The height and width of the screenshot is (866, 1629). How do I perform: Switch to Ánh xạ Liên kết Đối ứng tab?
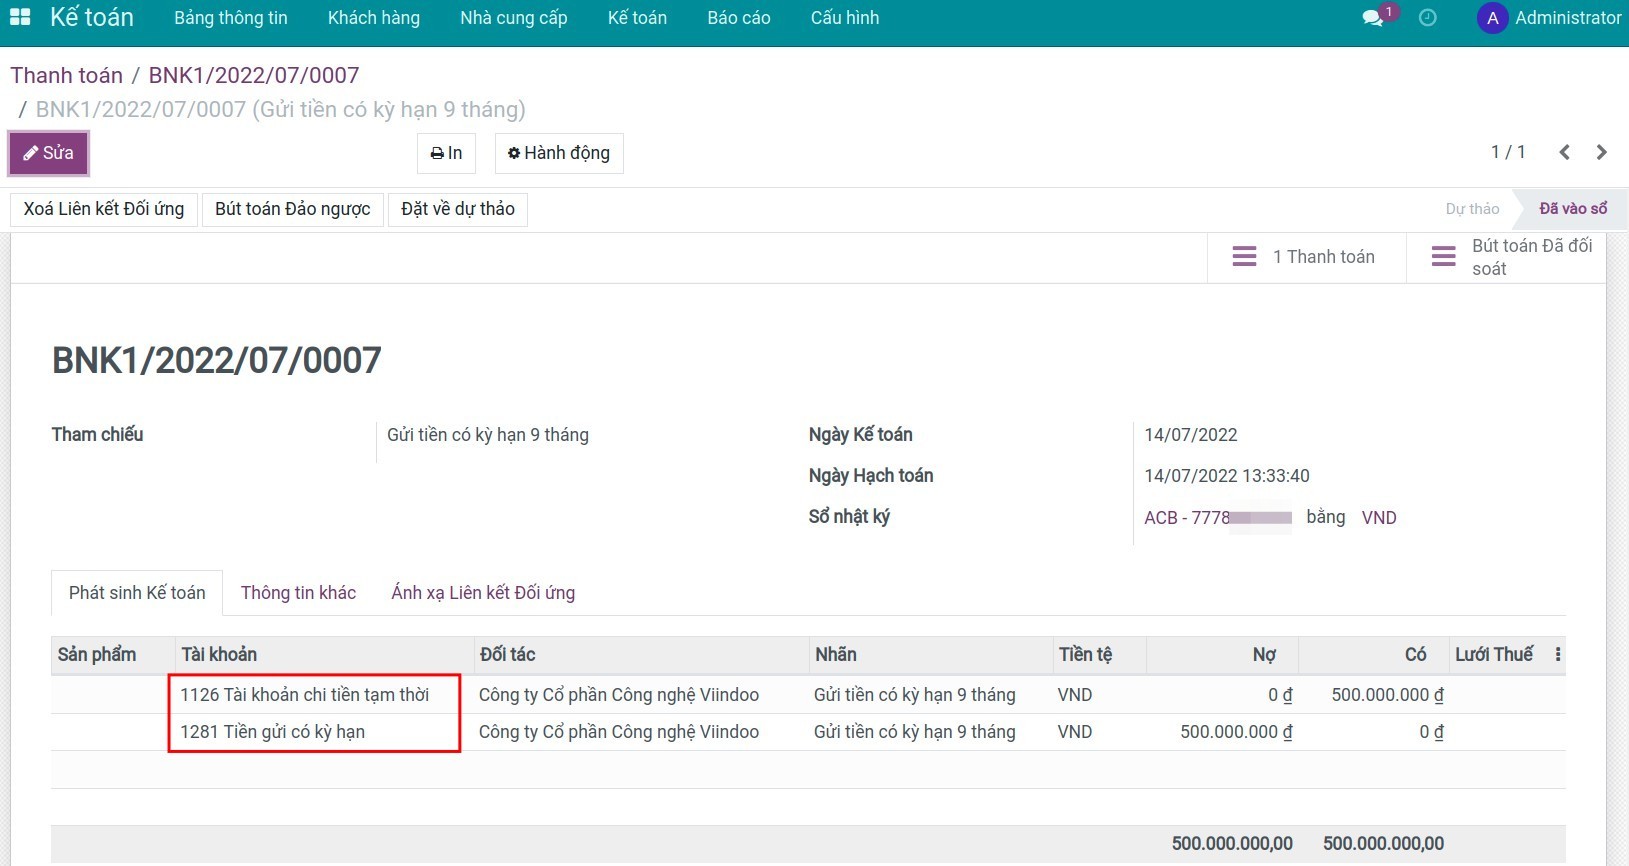click(483, 593)
